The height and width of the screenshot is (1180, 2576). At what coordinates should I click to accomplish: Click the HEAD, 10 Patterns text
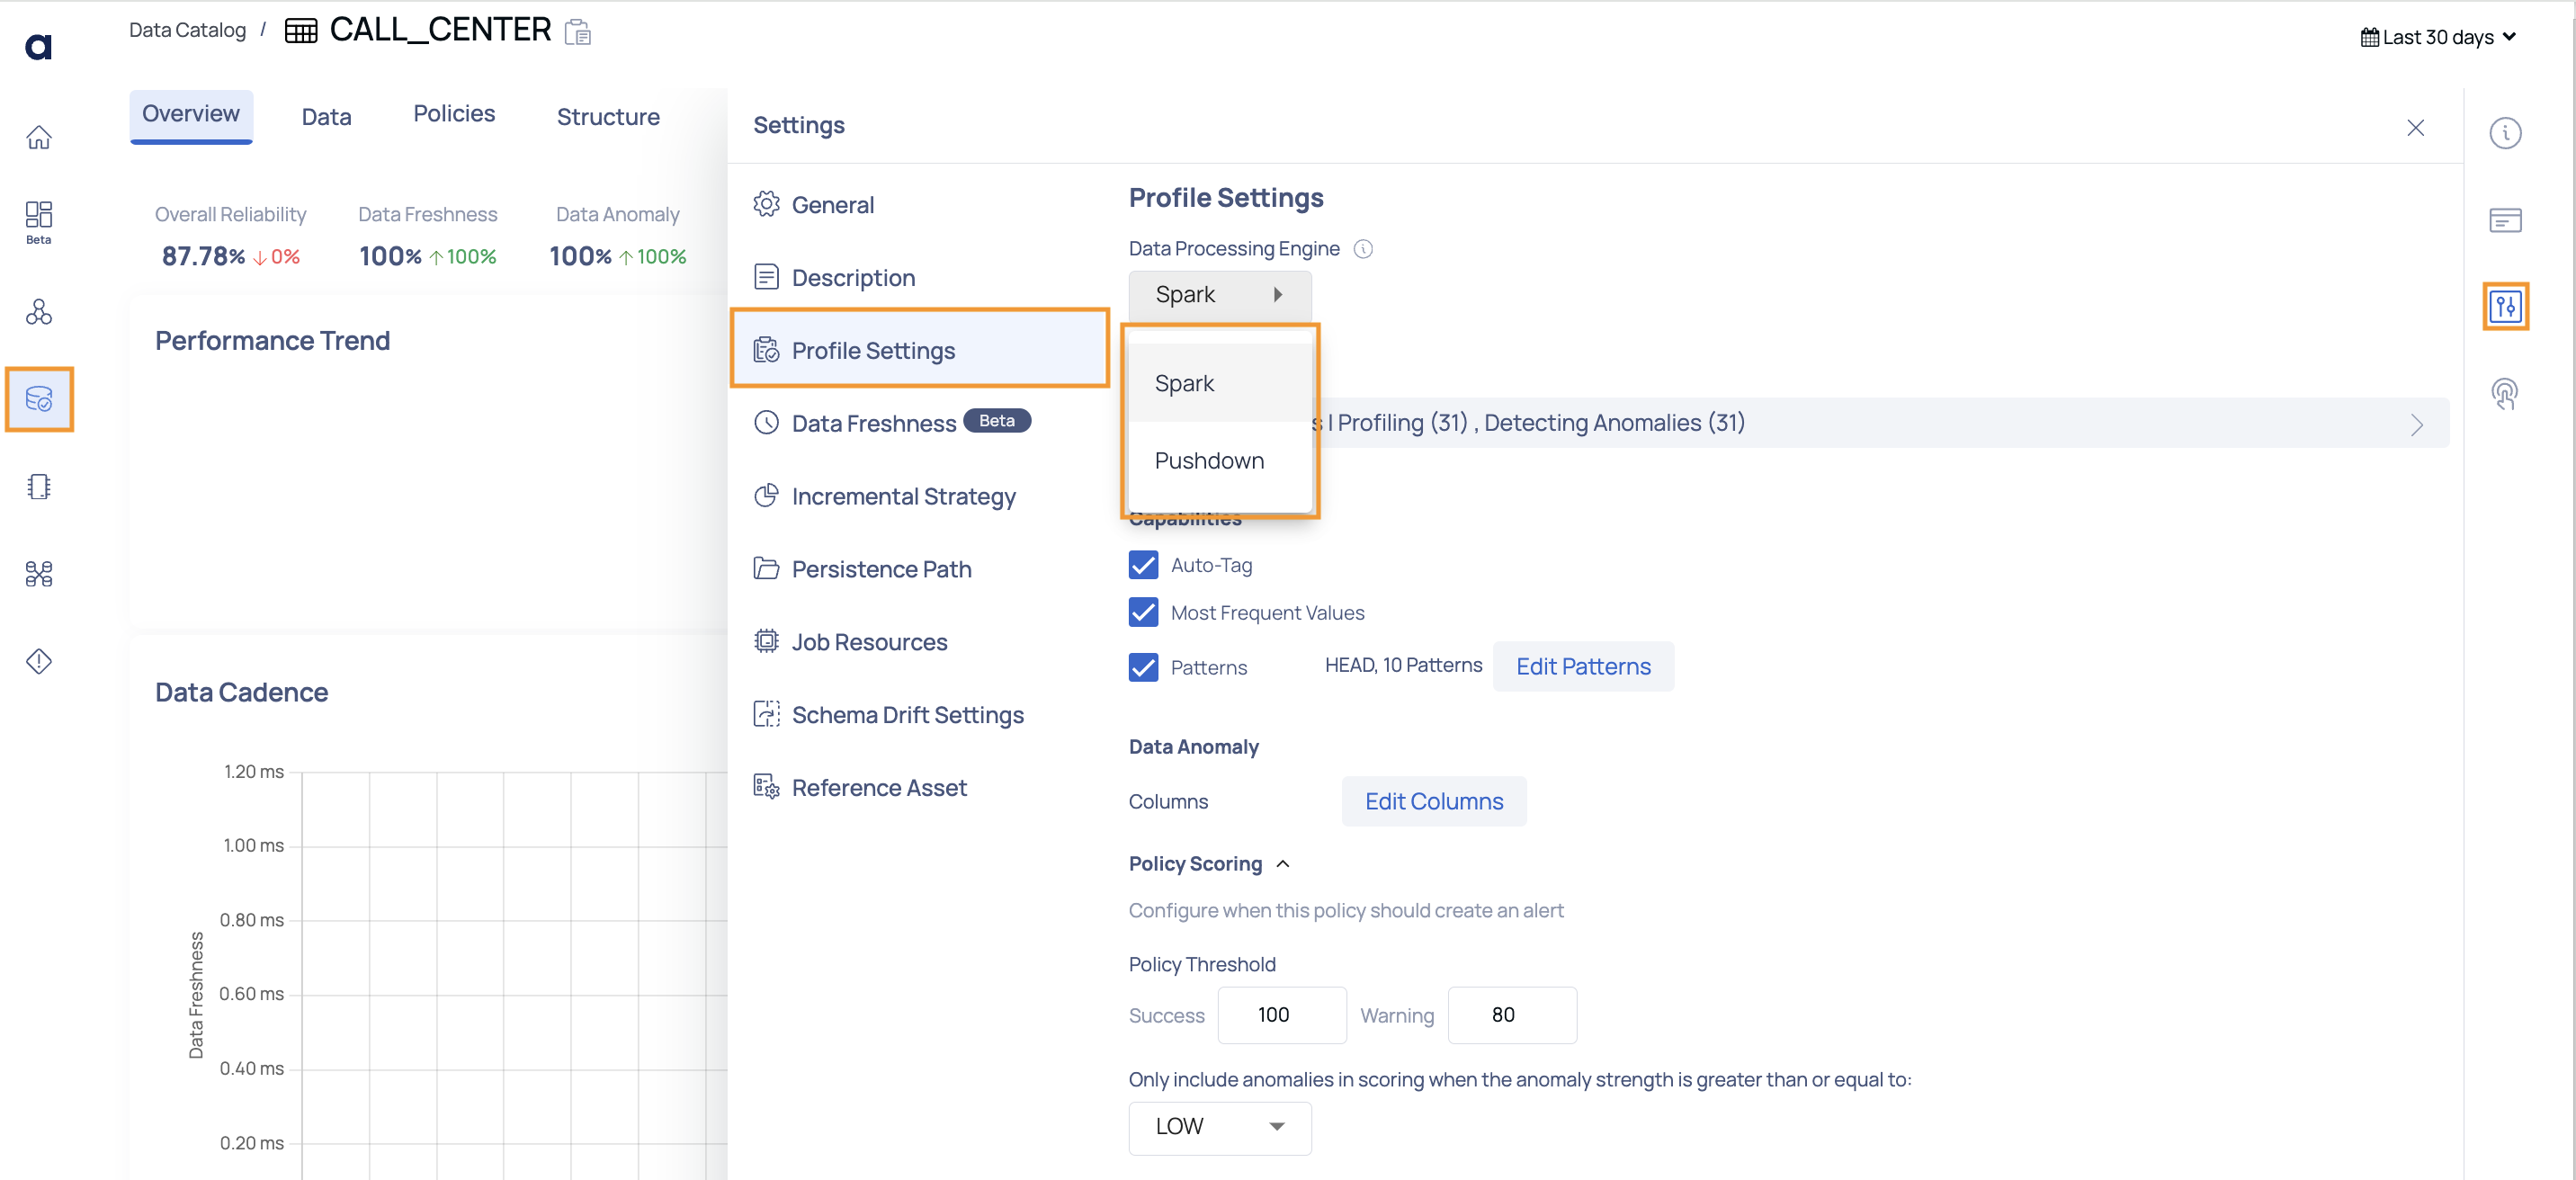[x=1403, y=665]
